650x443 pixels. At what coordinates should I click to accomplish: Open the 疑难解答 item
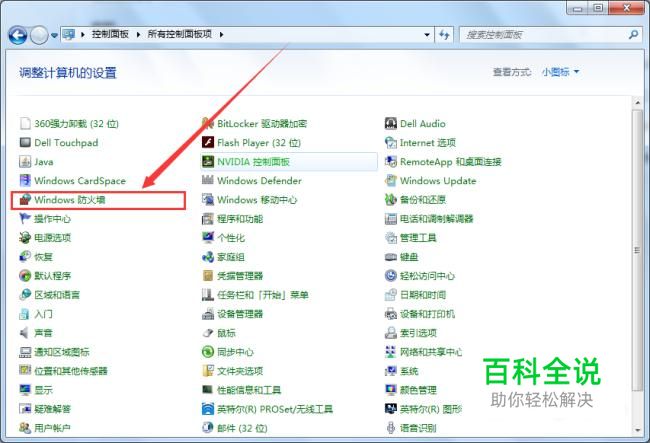(x=53, y=409)
